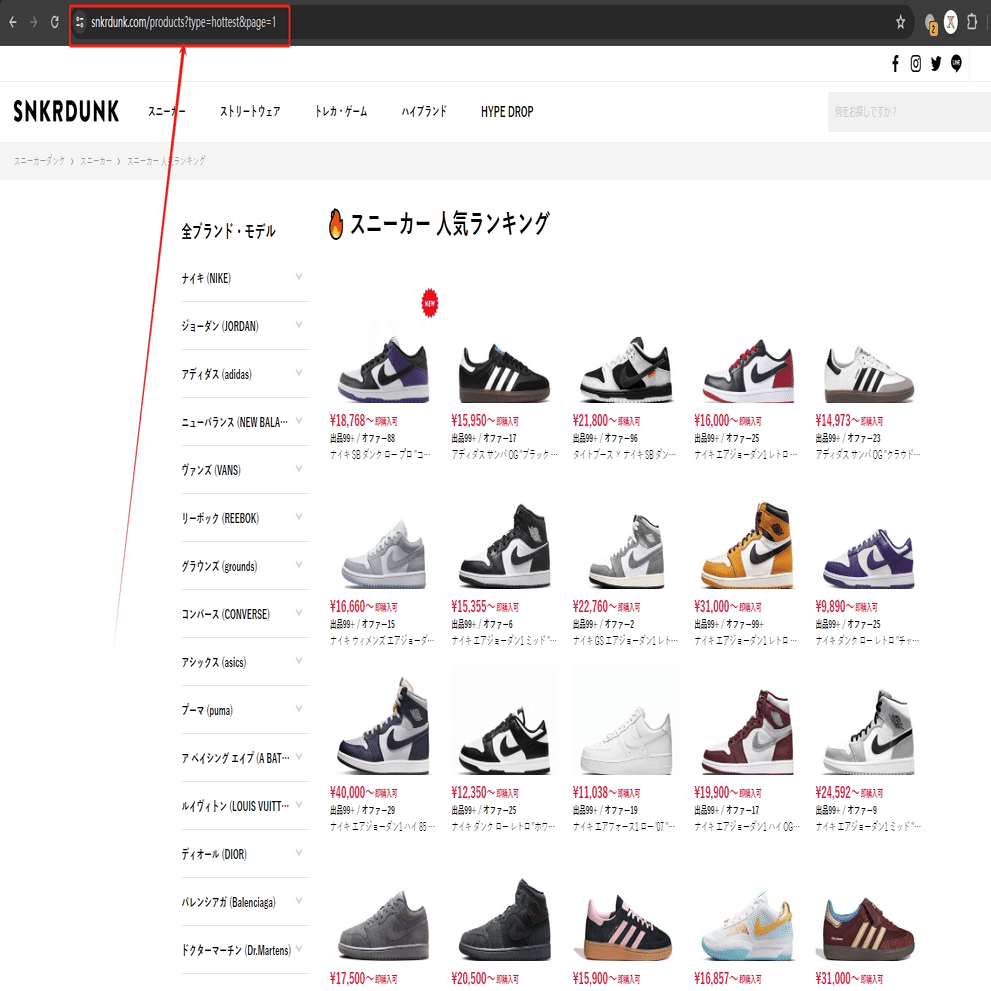The image size is (991, 991).
Task: Open the black Jordan 1 Mid ¥15,355 thumbnail
Action: 504,547
